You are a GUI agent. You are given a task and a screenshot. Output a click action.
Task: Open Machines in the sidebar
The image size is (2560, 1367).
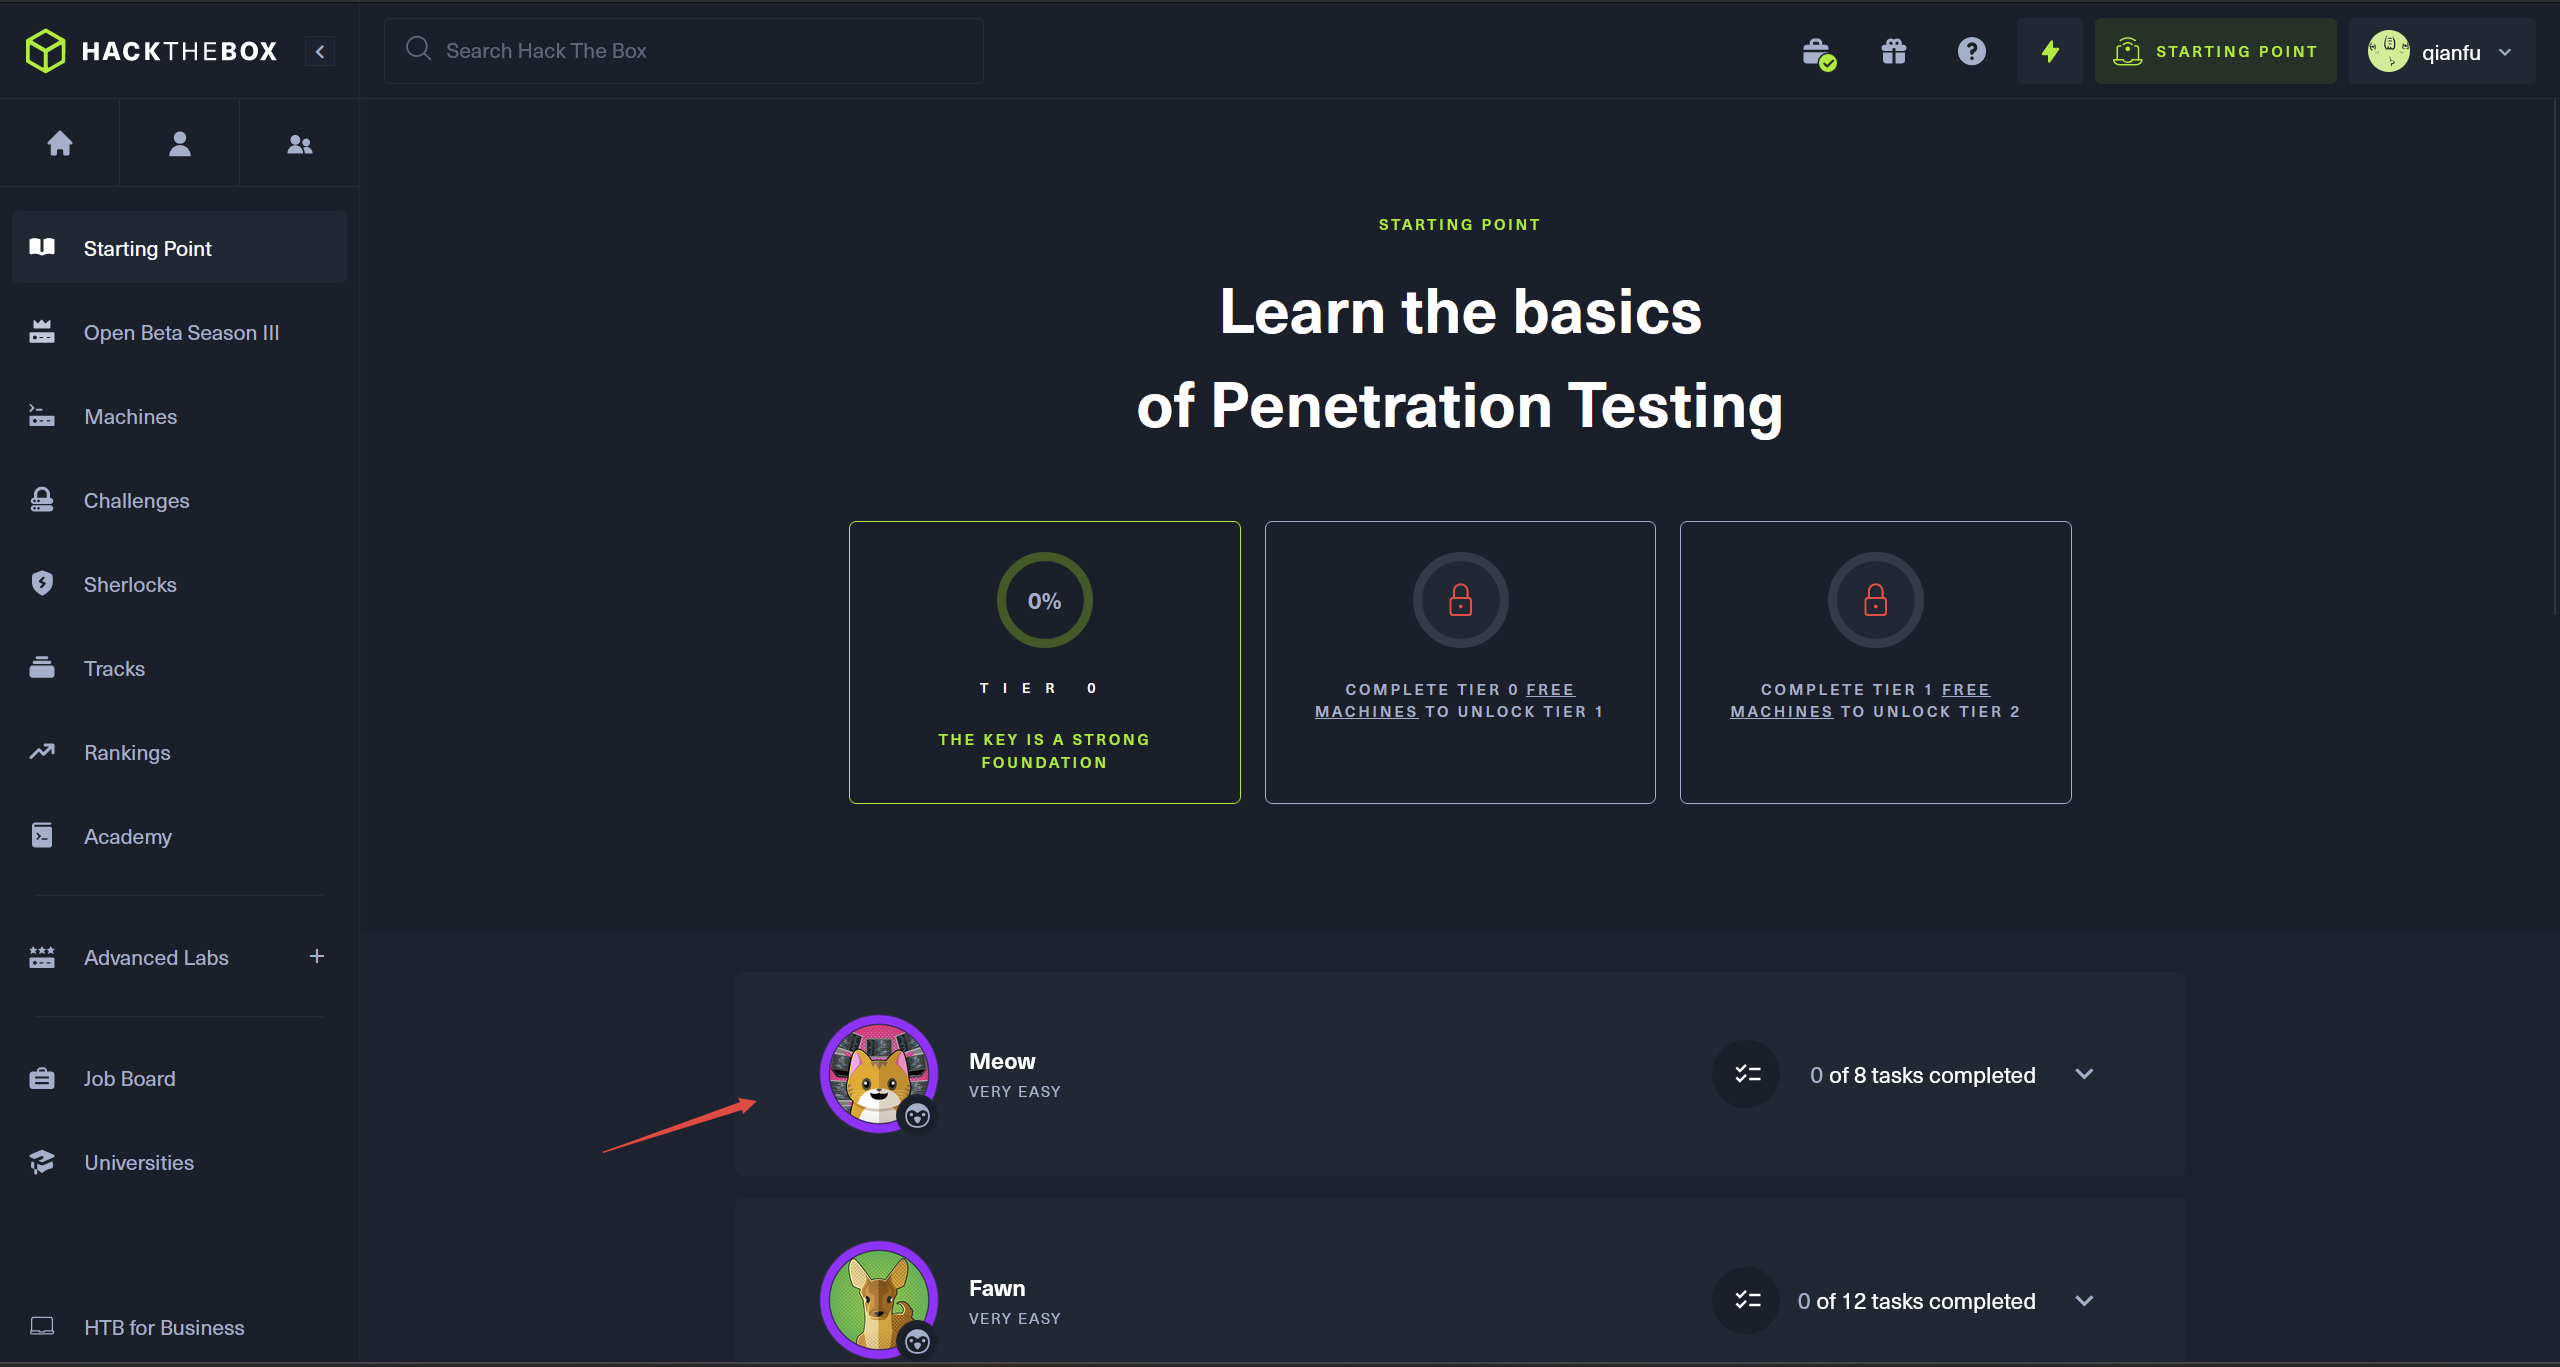(130, 417)
